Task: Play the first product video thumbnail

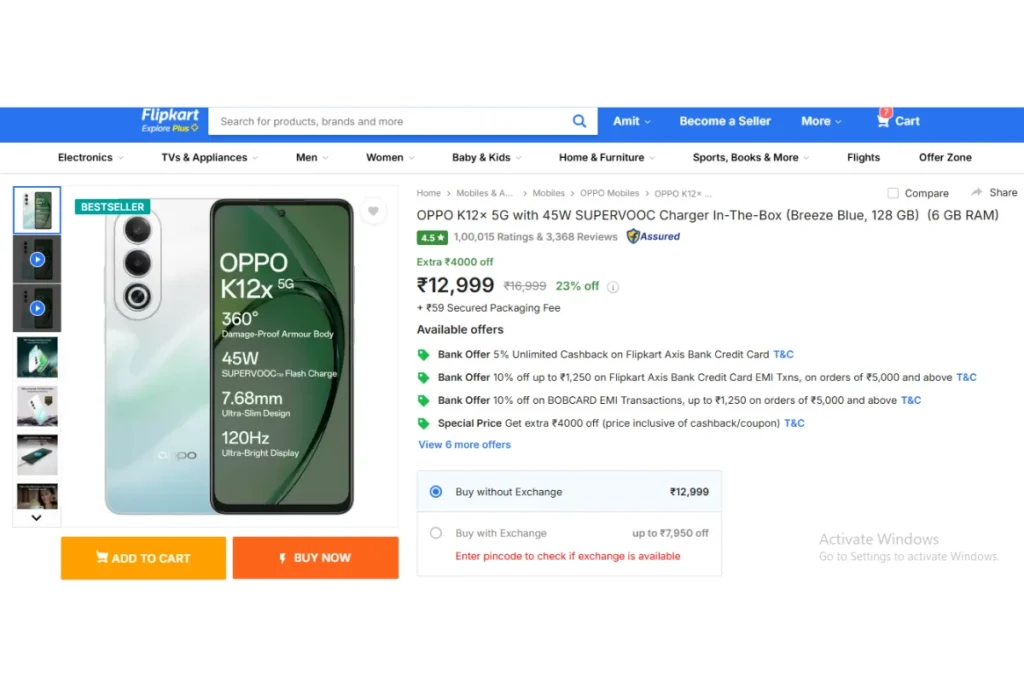Action: [37, 259]
